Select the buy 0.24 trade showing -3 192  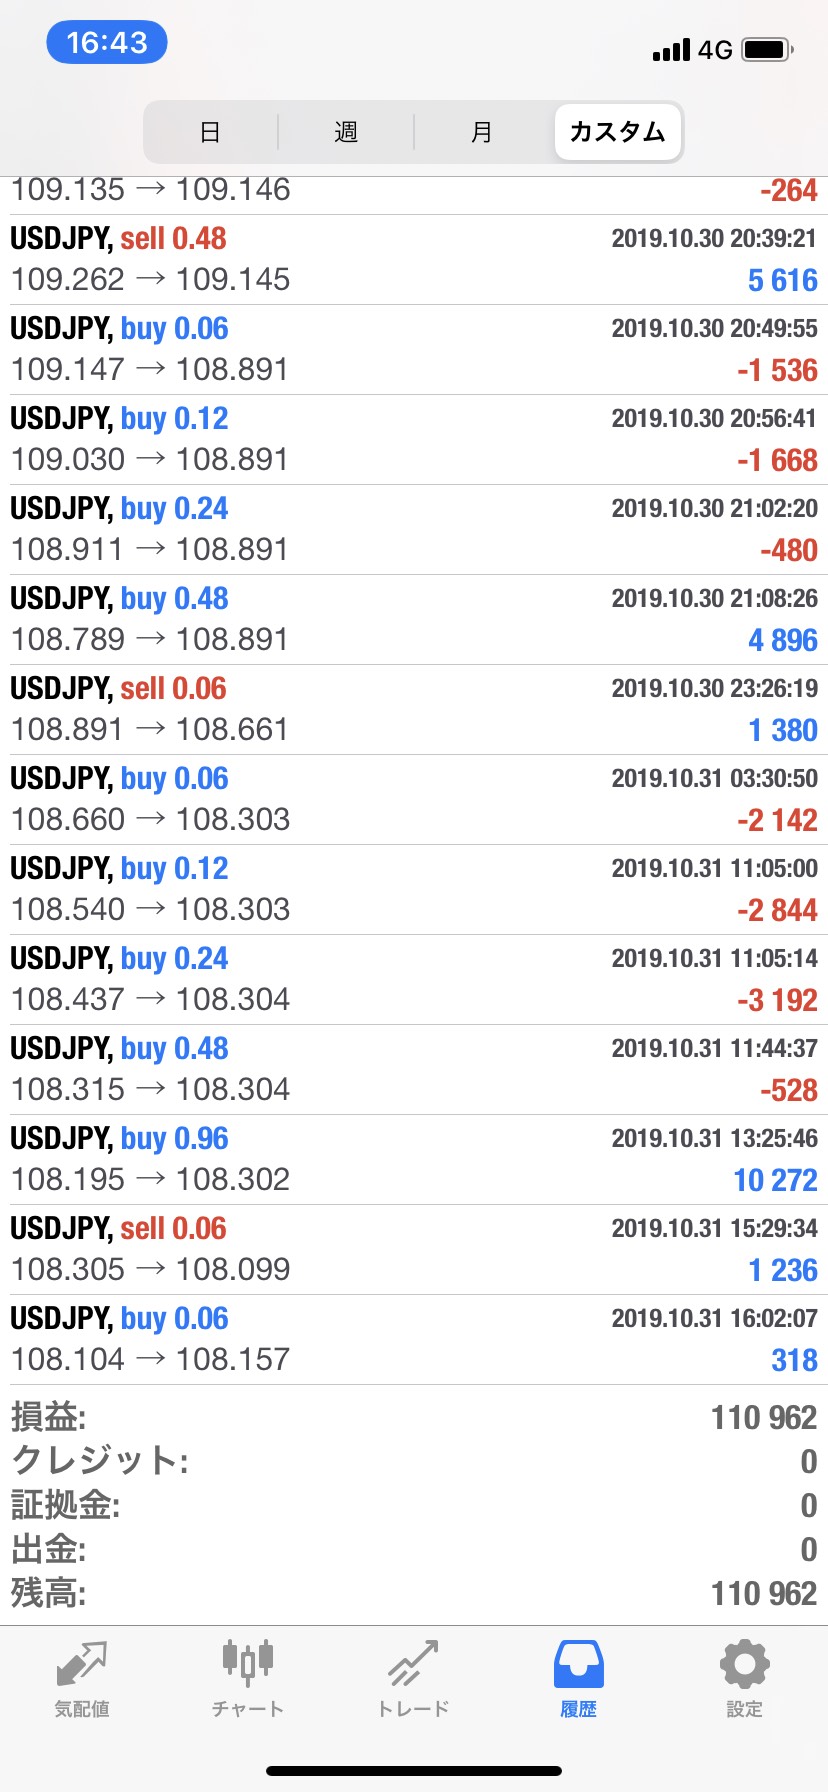pos(414,980)
